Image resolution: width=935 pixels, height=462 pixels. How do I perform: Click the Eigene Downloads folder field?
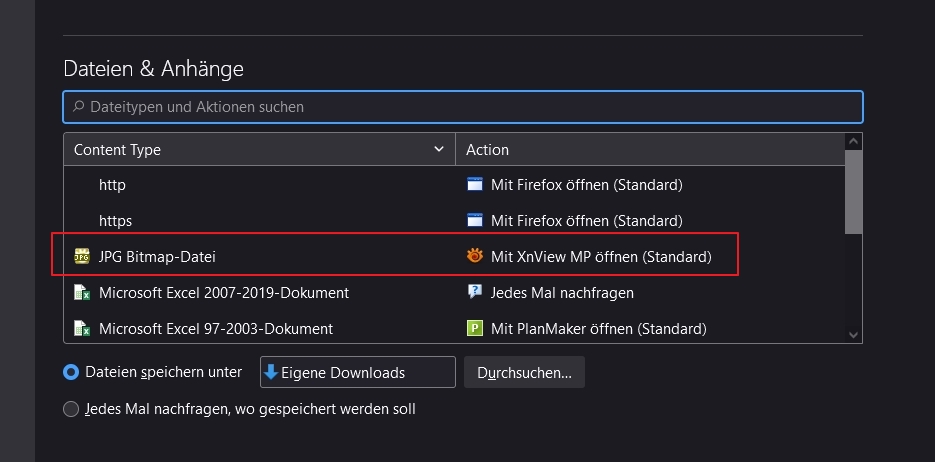(x=357, y=372)
